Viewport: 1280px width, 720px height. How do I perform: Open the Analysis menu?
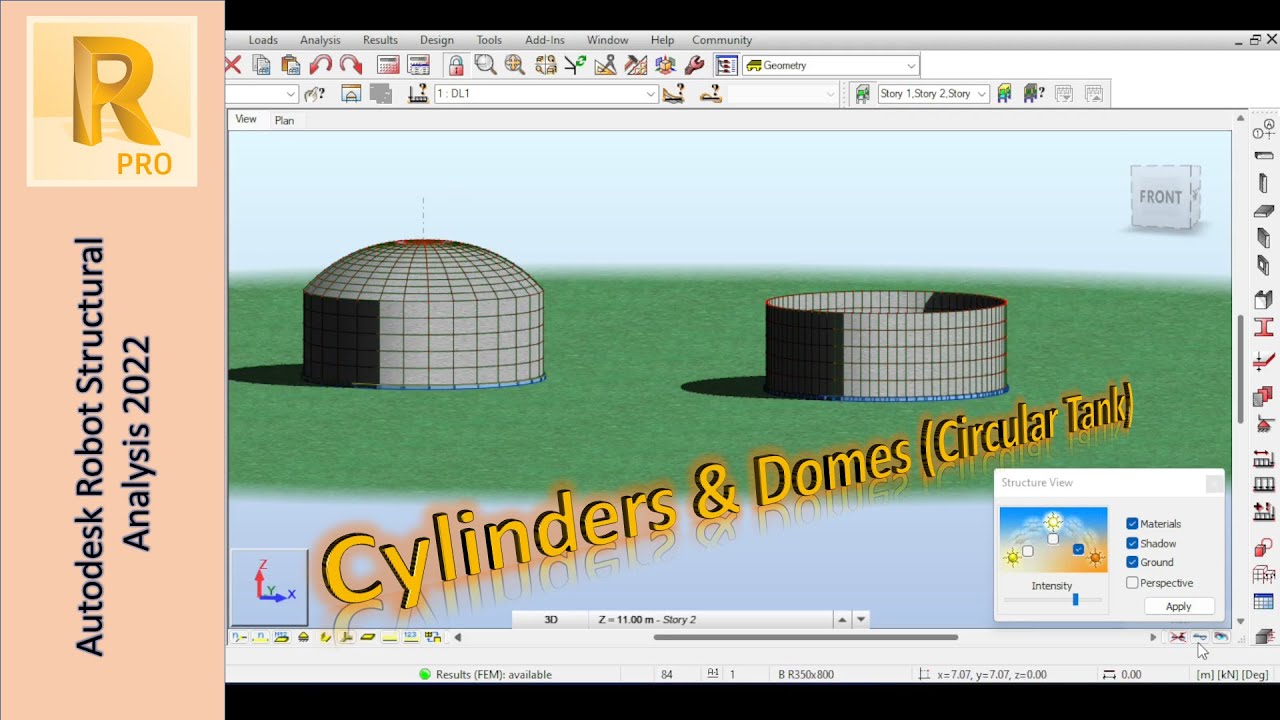tap(320, 40)
